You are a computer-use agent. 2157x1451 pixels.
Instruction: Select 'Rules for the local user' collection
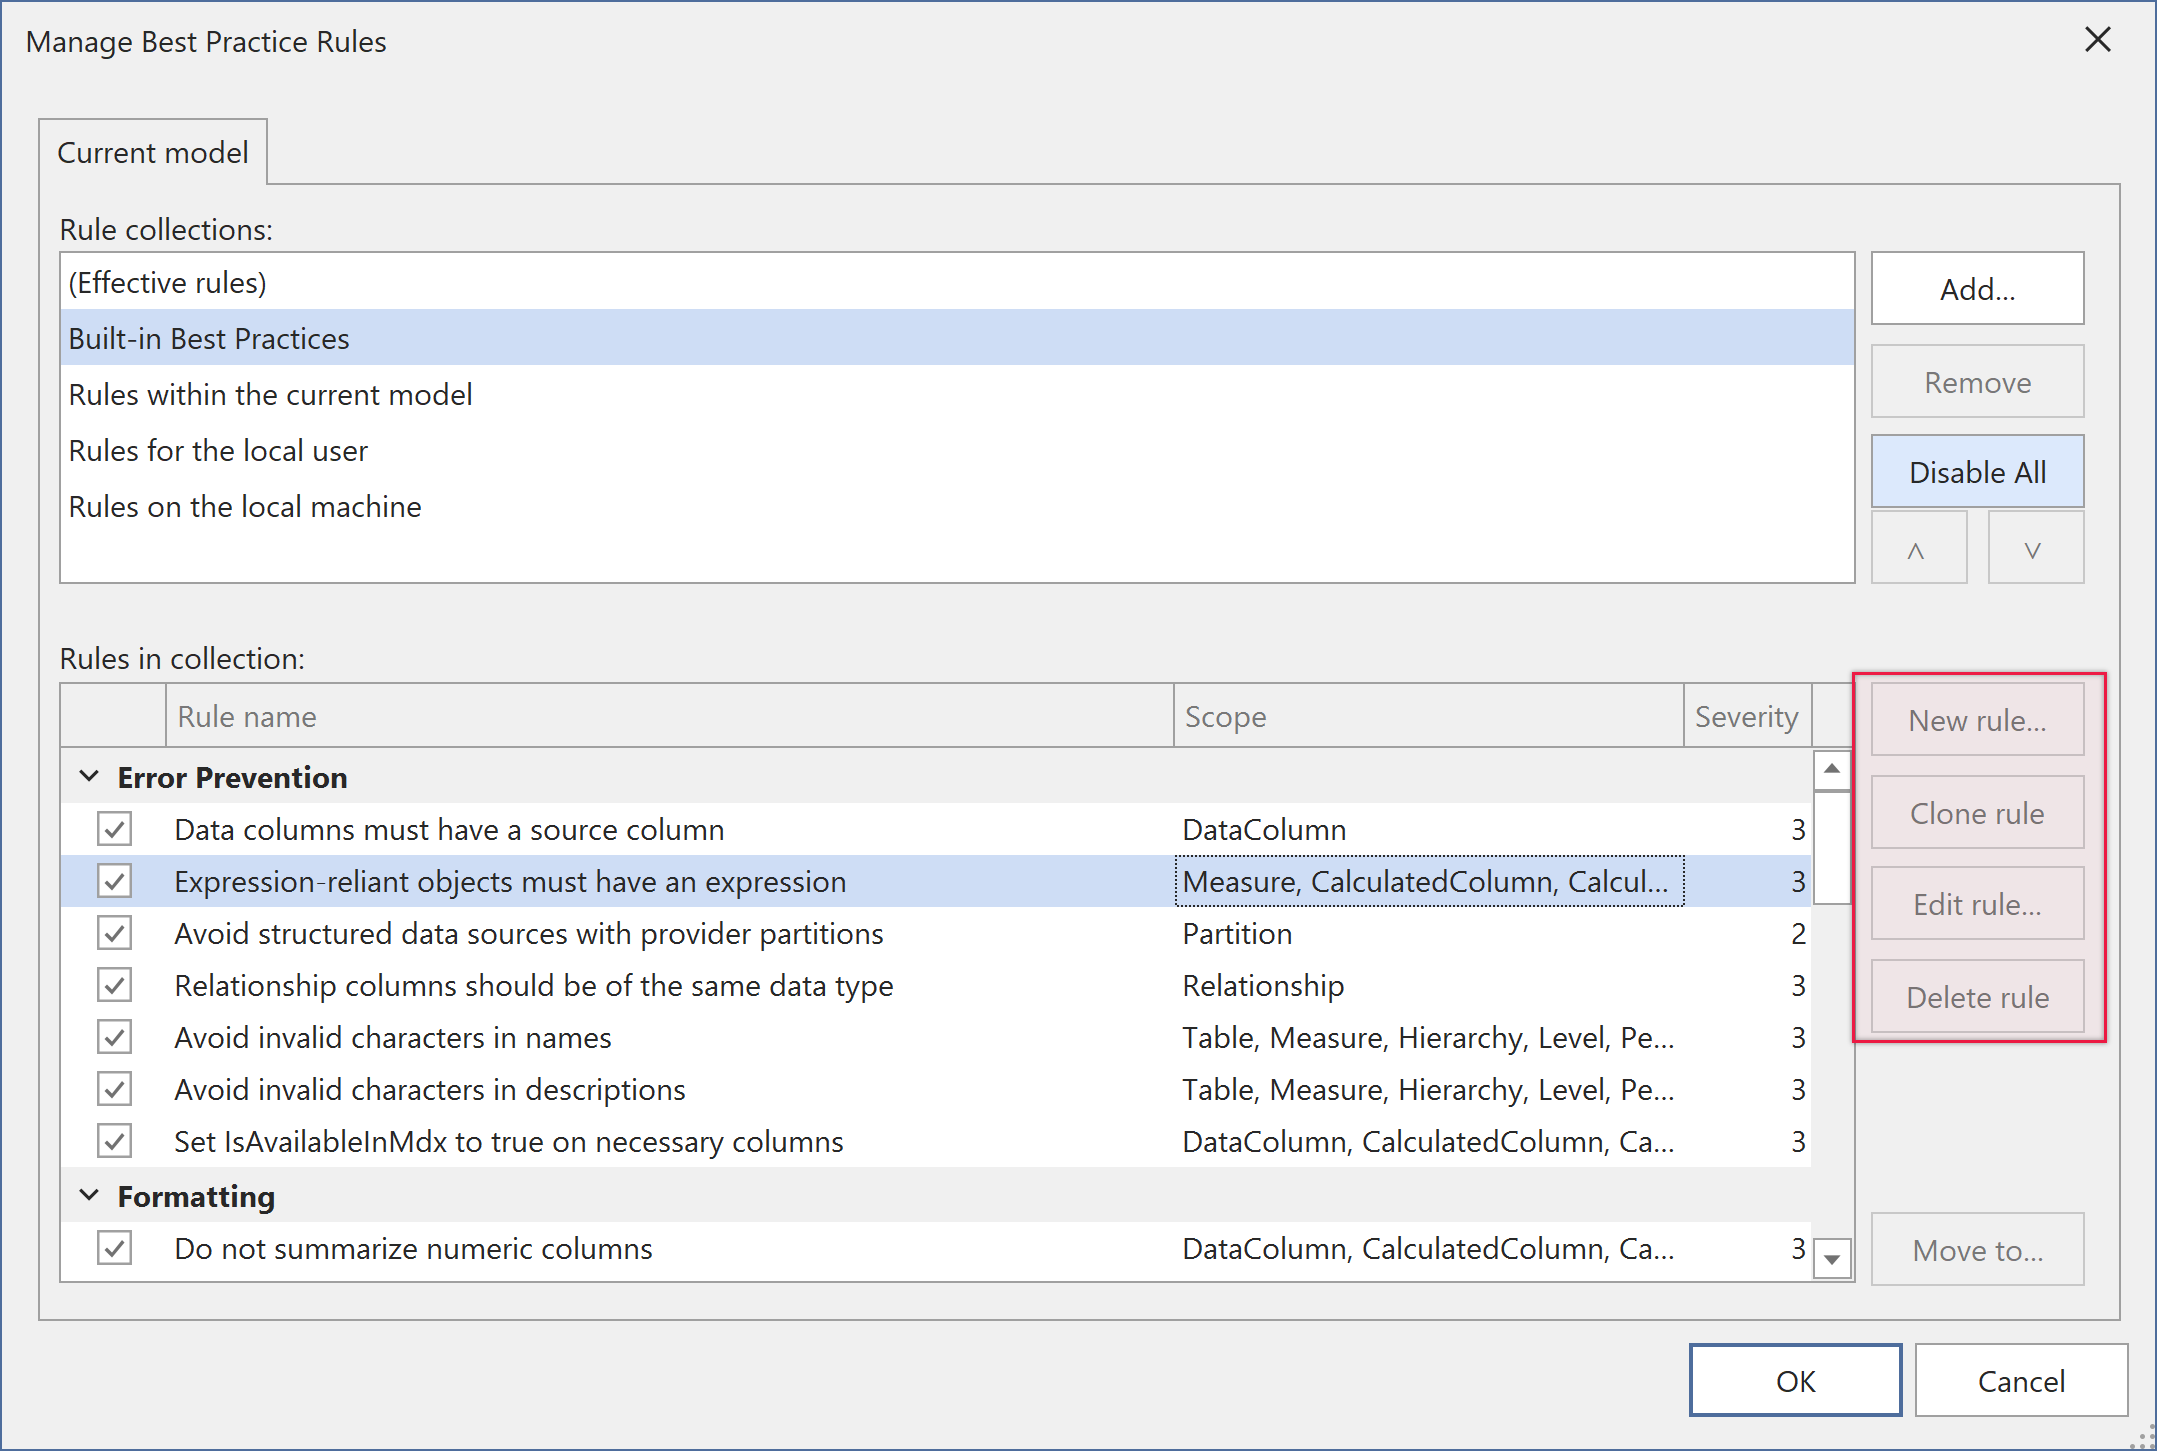pyautogui.click(x=218, y=450)
